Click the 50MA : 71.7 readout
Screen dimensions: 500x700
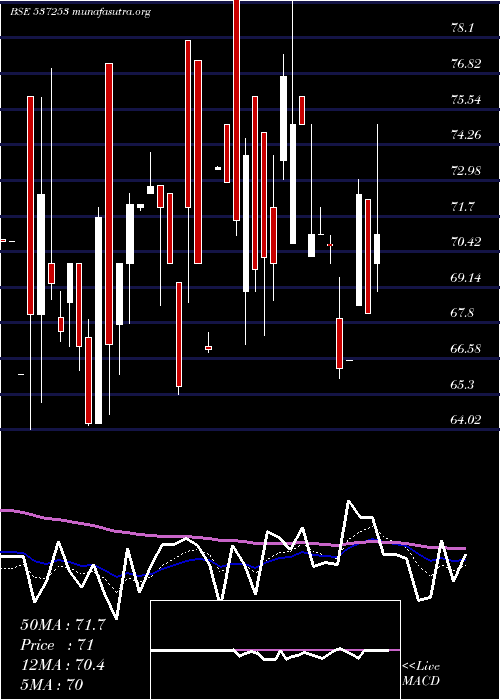tap(63, 625)
